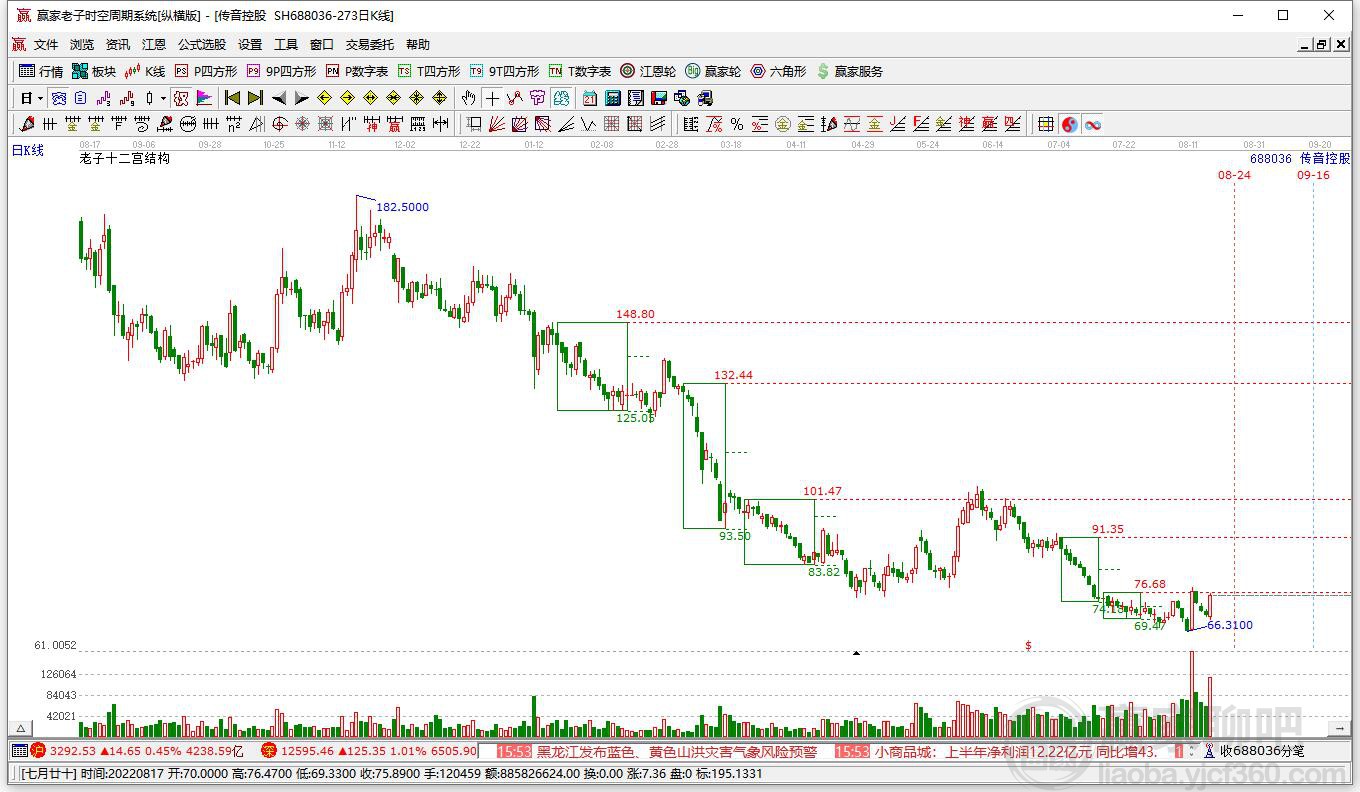This screenshot has height=792, width=1360.
Task: Open the T数字表 tool
Action: 580,71
